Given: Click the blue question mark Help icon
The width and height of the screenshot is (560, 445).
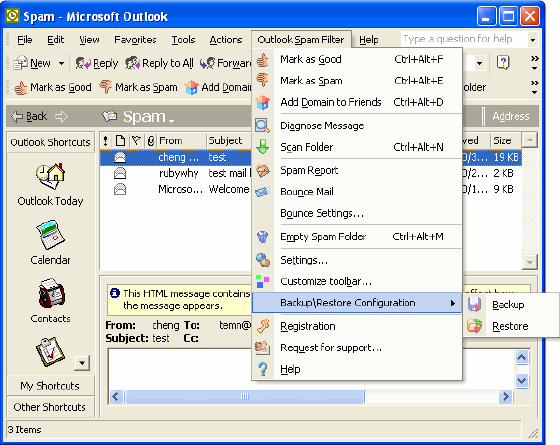Looking at the screenshot, I should [262, 369].
